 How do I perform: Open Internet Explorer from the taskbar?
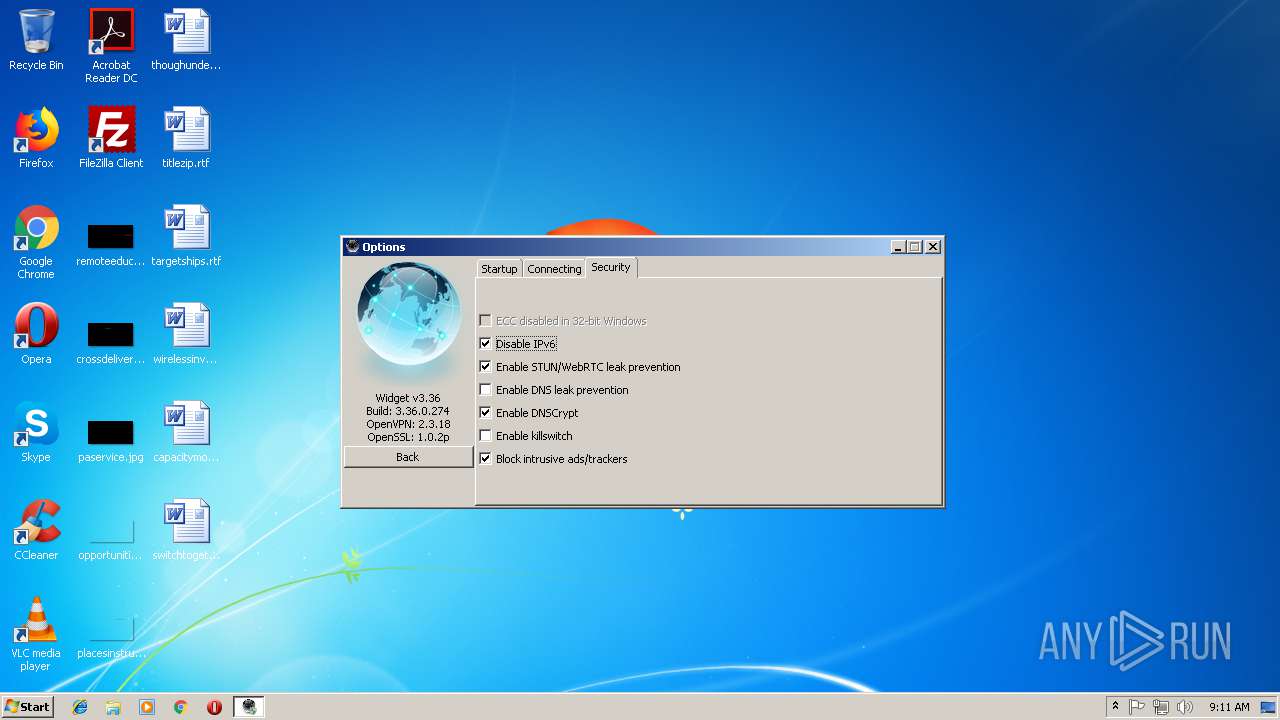[80, 707]
